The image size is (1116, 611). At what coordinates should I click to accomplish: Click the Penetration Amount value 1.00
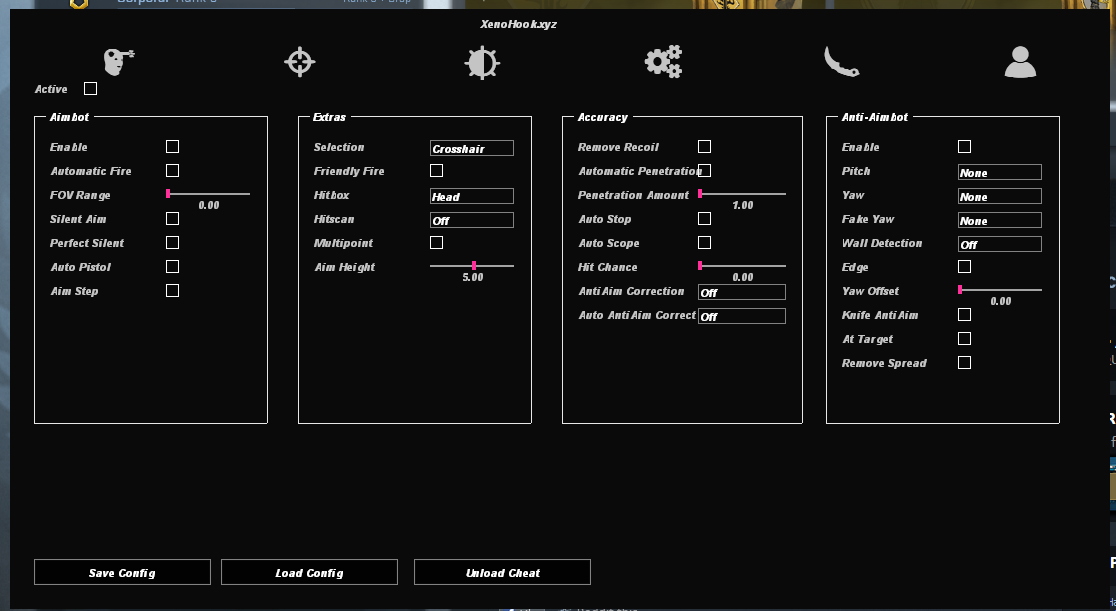[743, 205]
